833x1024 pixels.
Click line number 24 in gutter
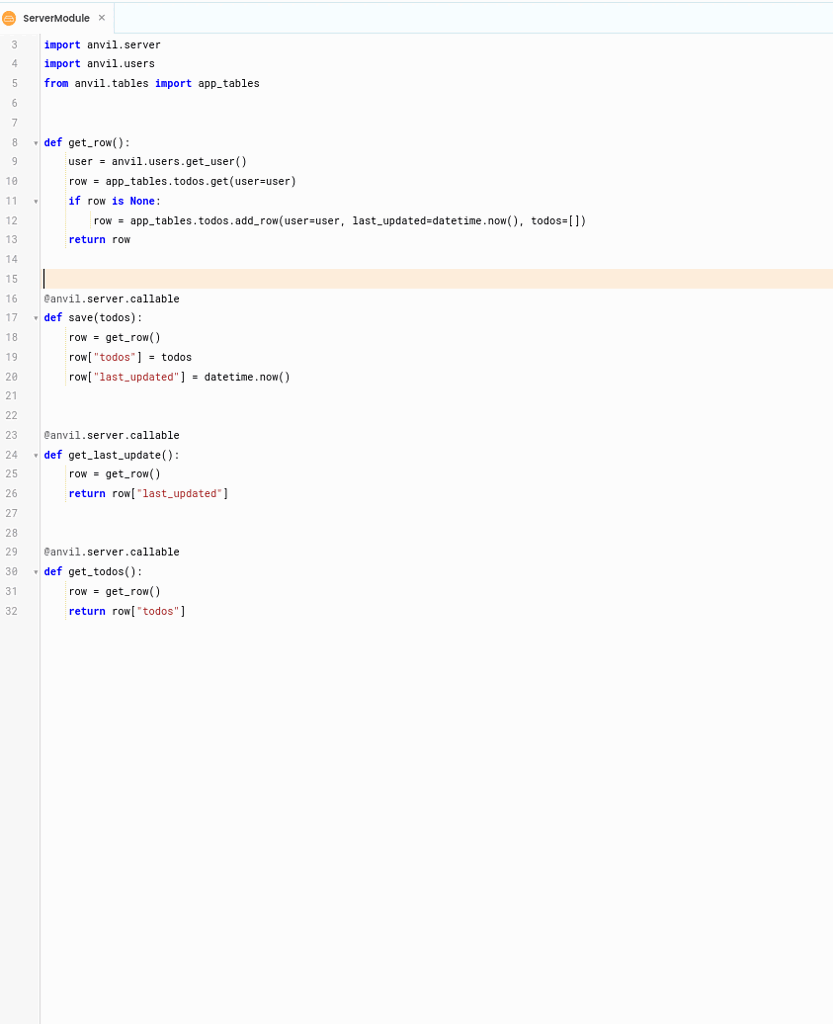click(12, 455)
